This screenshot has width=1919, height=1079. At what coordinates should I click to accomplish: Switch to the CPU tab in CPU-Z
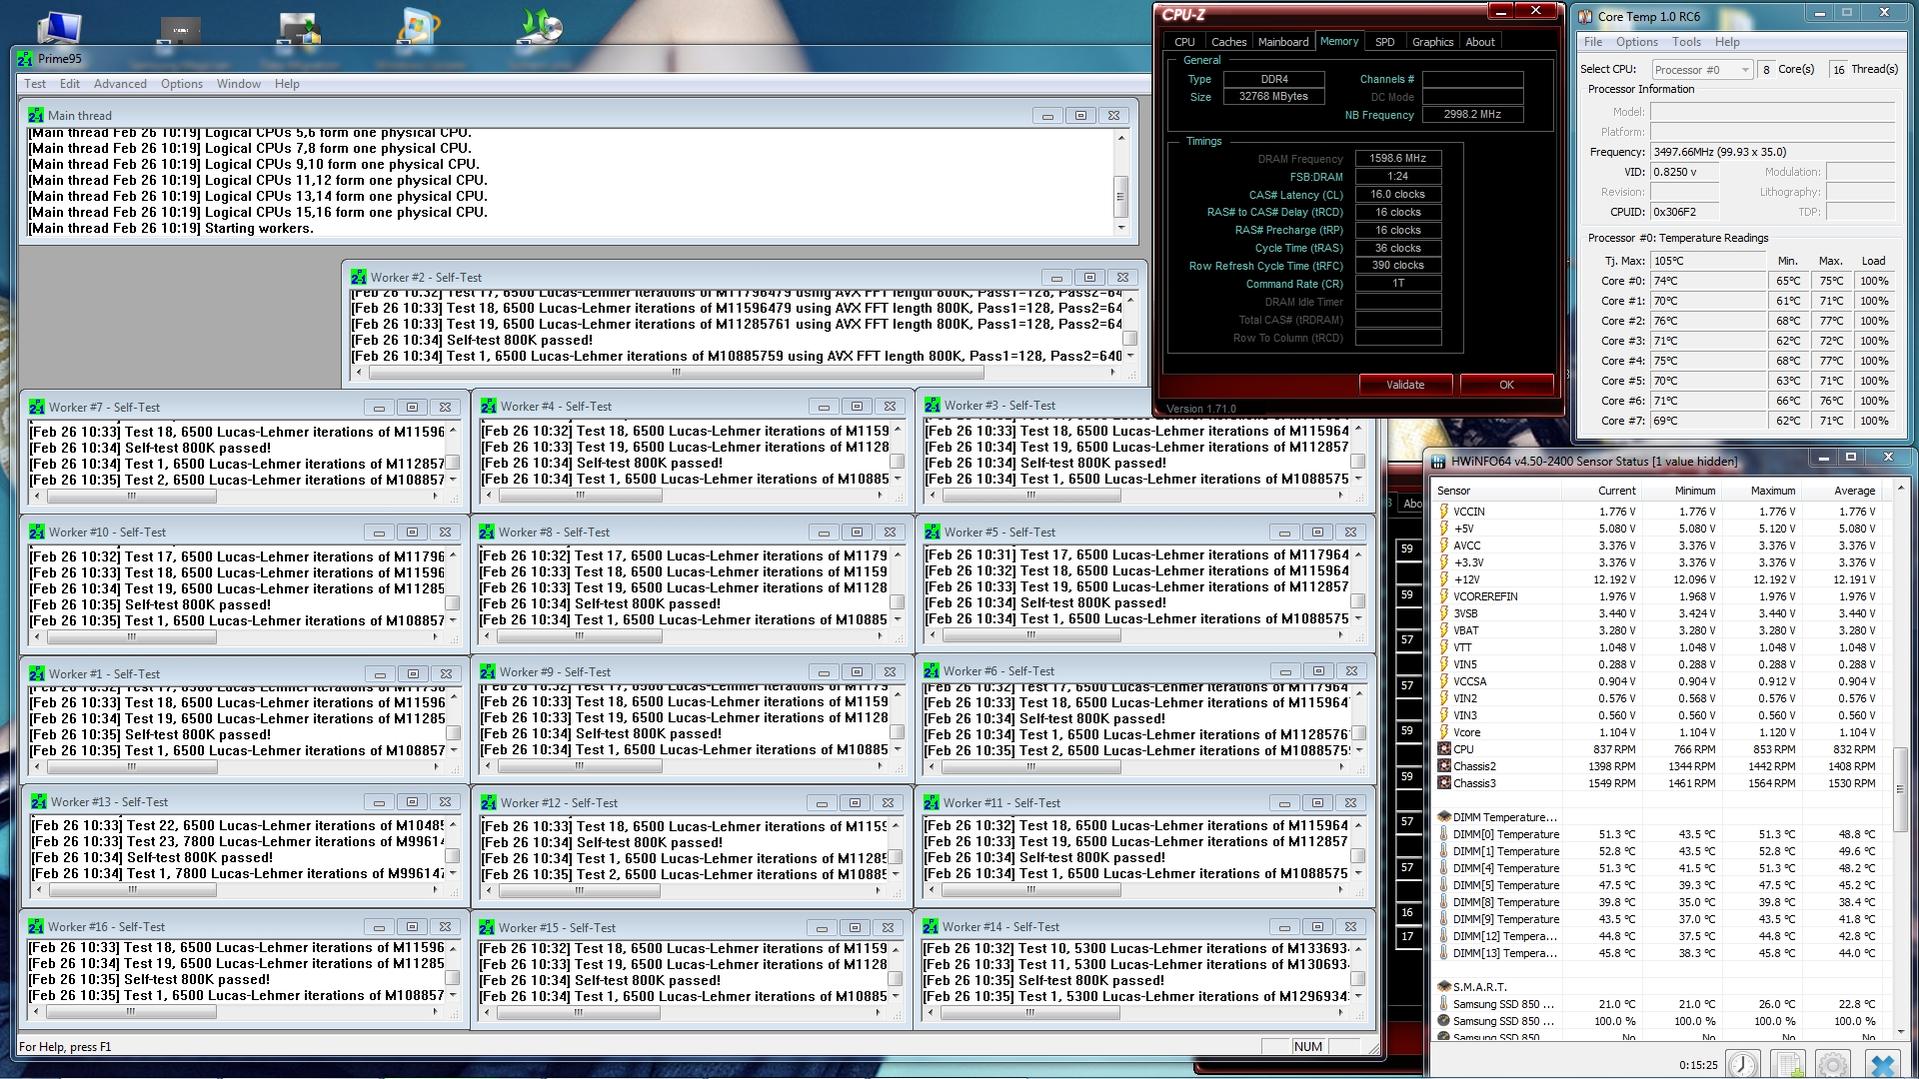coord(1185,42)
